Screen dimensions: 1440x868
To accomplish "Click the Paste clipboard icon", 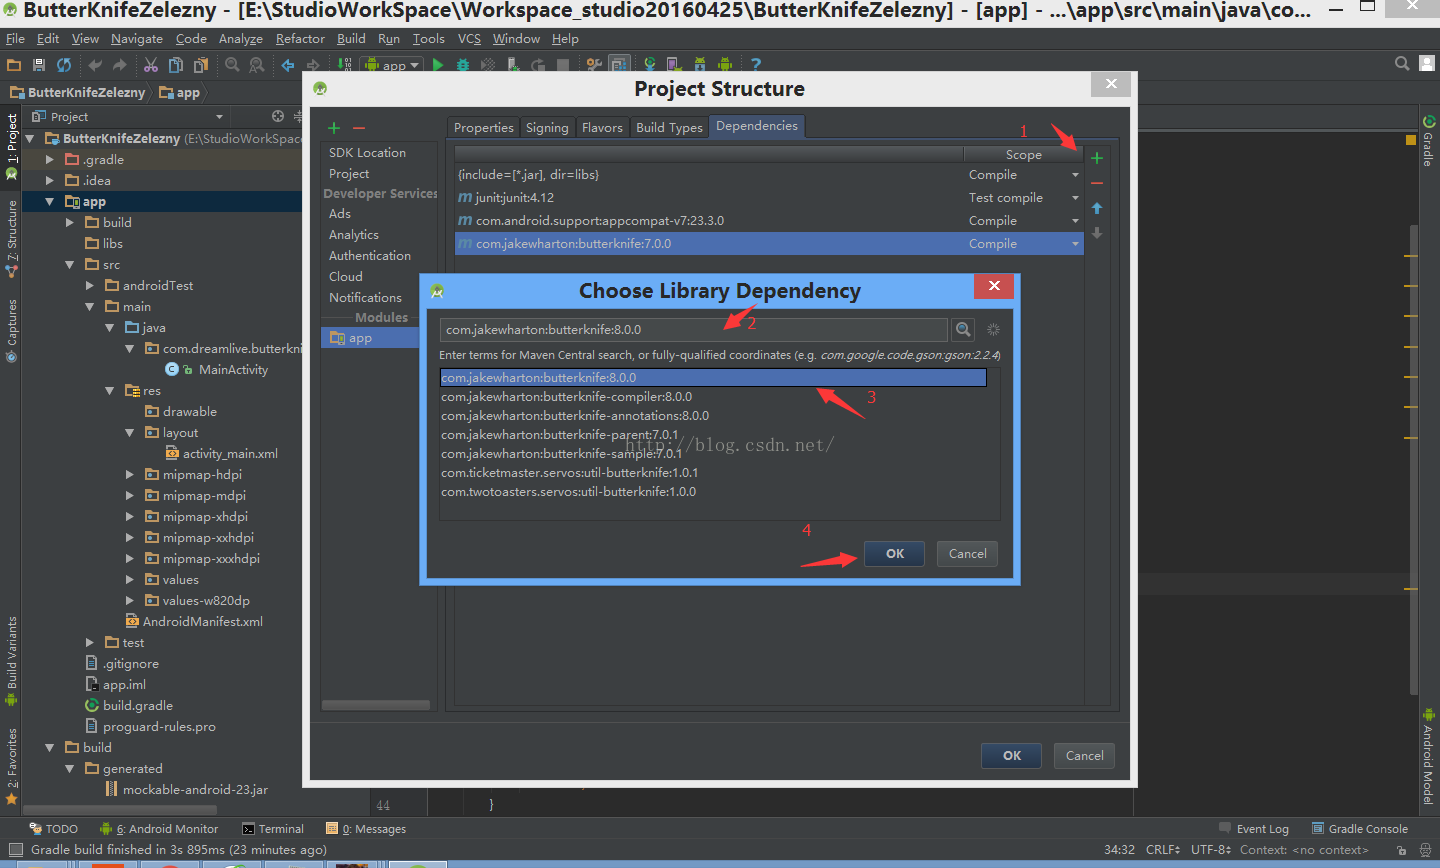I will [x=200, y=65].
